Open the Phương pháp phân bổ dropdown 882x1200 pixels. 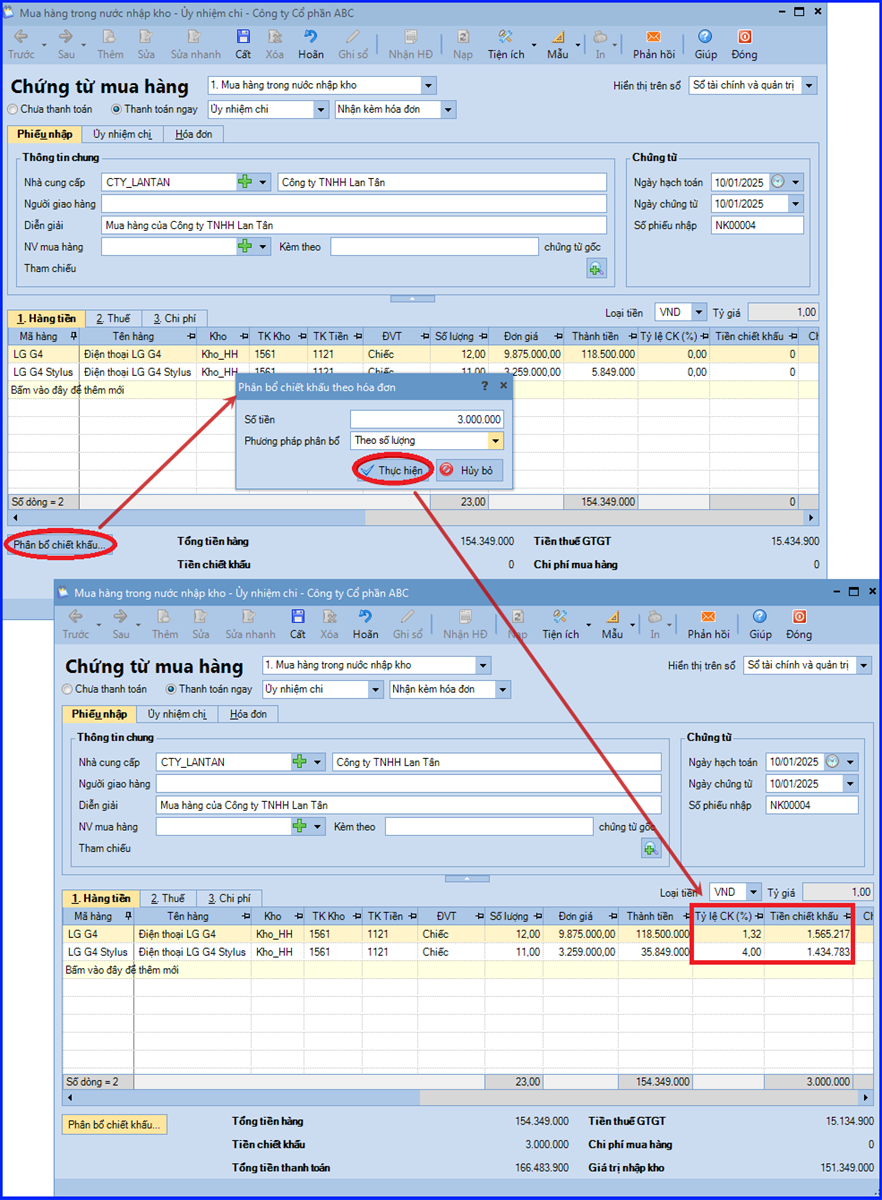click(495, 440)
